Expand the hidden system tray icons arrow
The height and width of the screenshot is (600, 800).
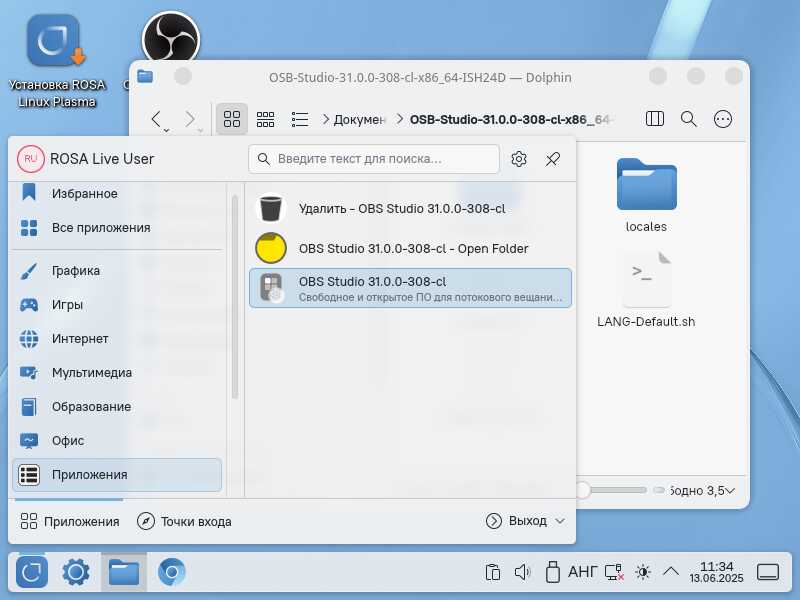pos(671,572)
